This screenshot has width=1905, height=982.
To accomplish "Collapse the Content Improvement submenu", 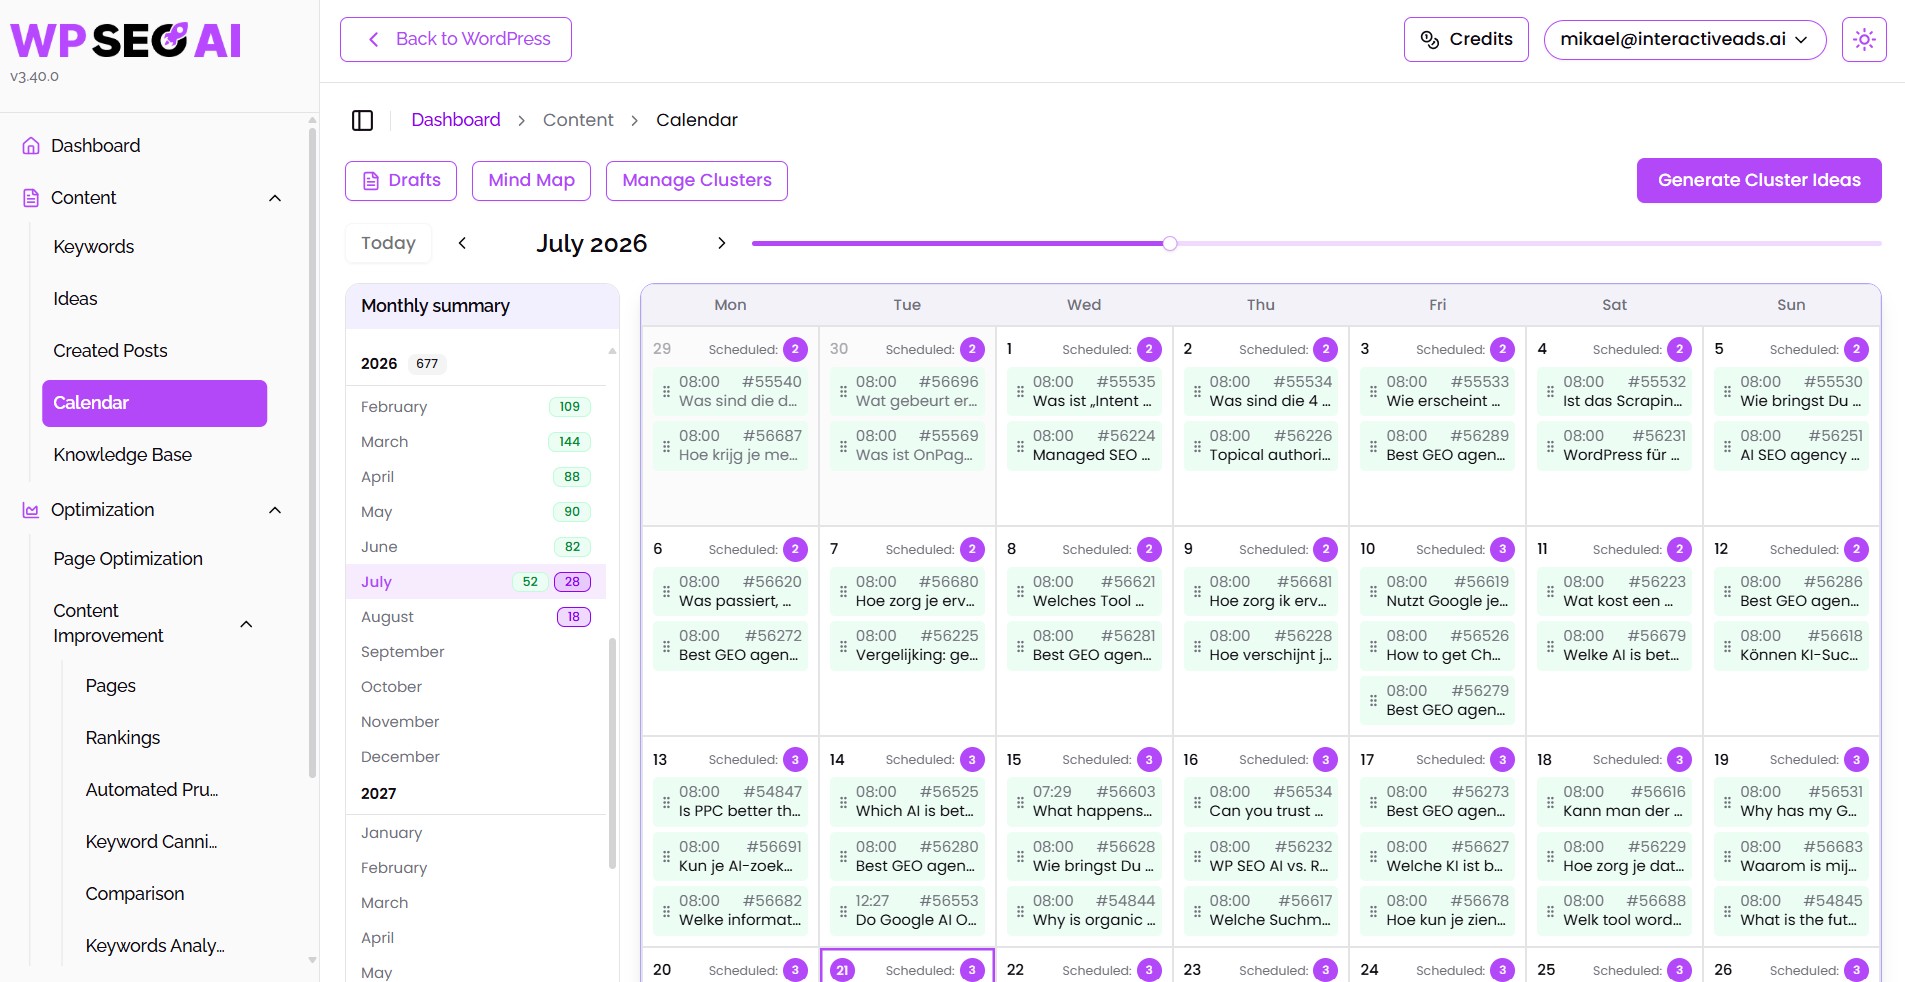I will (246, 624).
